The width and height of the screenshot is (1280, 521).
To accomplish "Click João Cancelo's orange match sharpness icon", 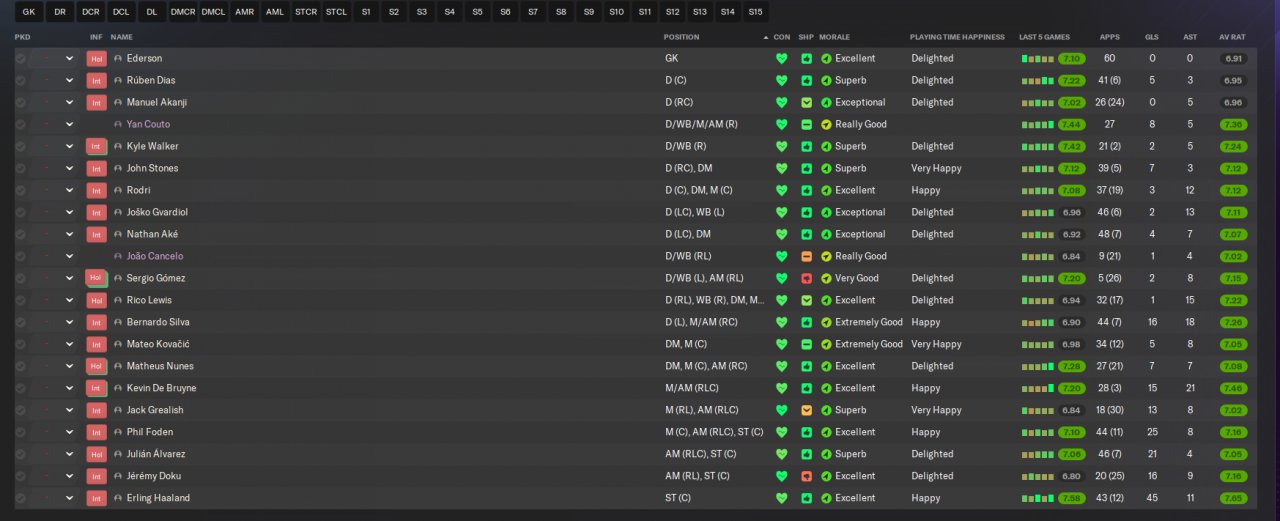I will [806, 256].
